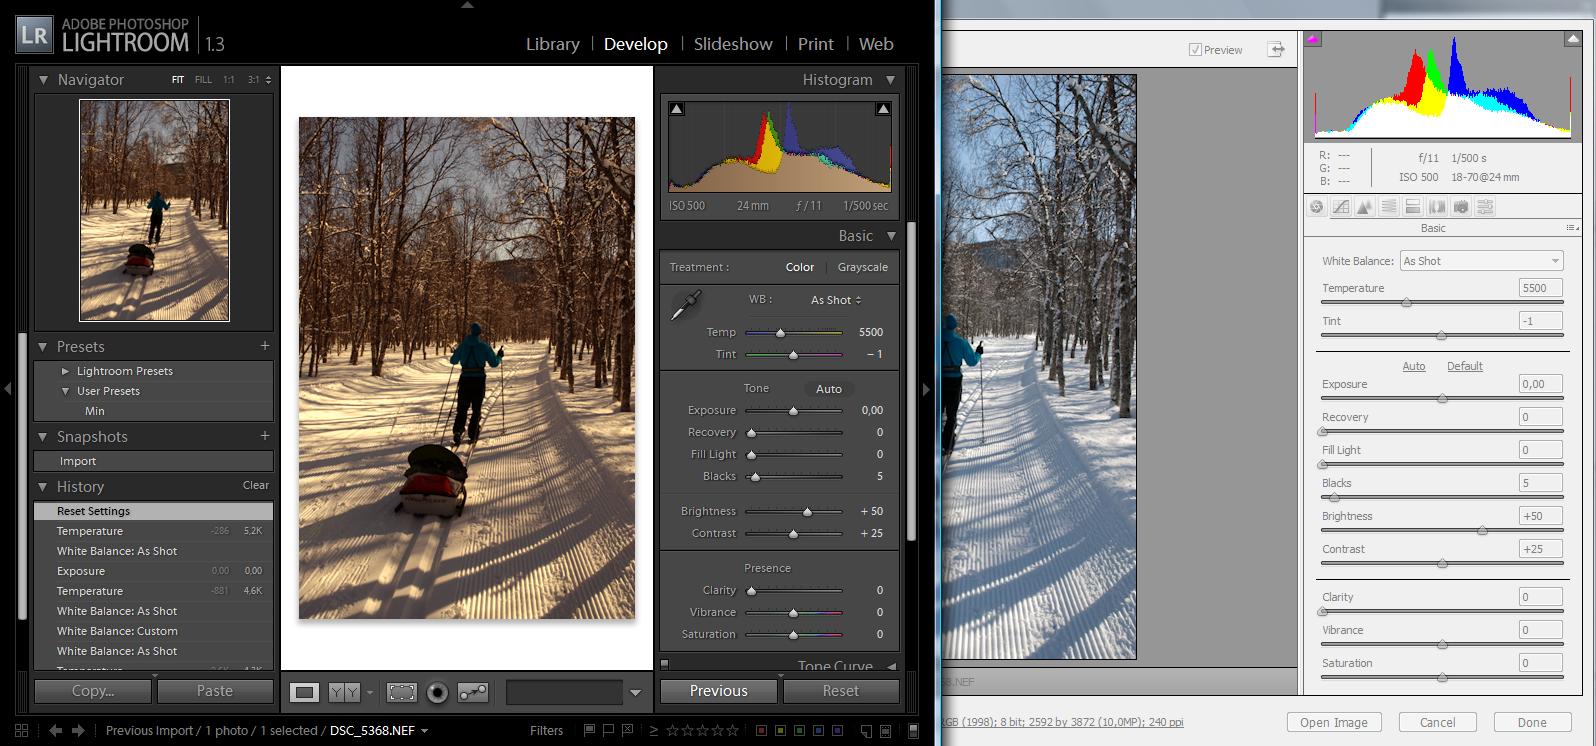This screenshot has height=746, width=1596.
Task: Switch to the Print module
Action: [816, 44]
